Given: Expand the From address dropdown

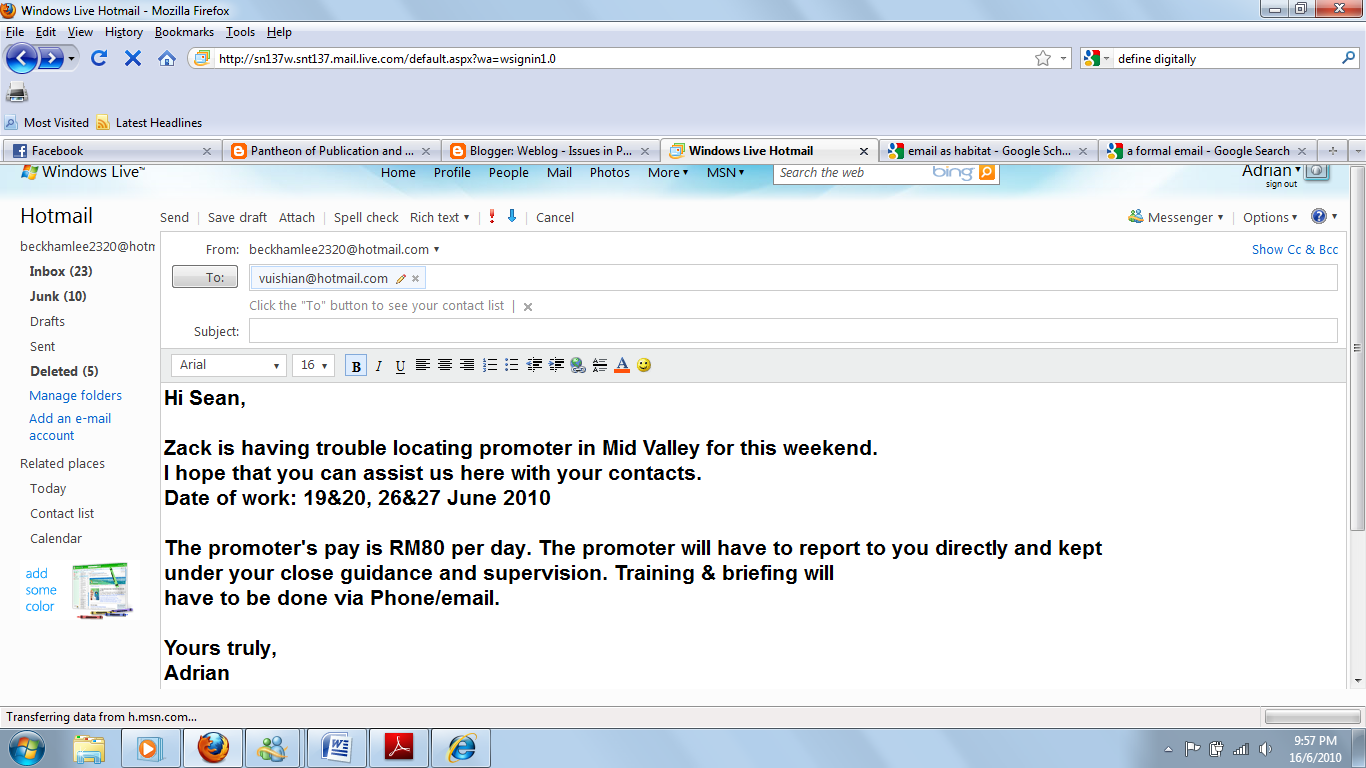Looking at the screenshot, I should [344, 249].
